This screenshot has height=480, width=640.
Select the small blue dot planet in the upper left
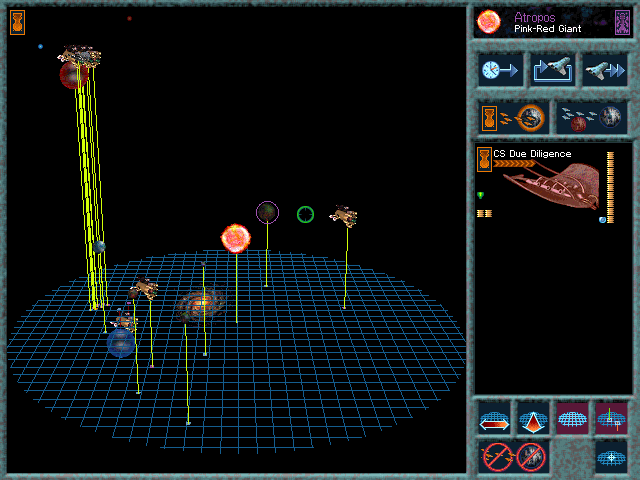(x=40, y=47)
